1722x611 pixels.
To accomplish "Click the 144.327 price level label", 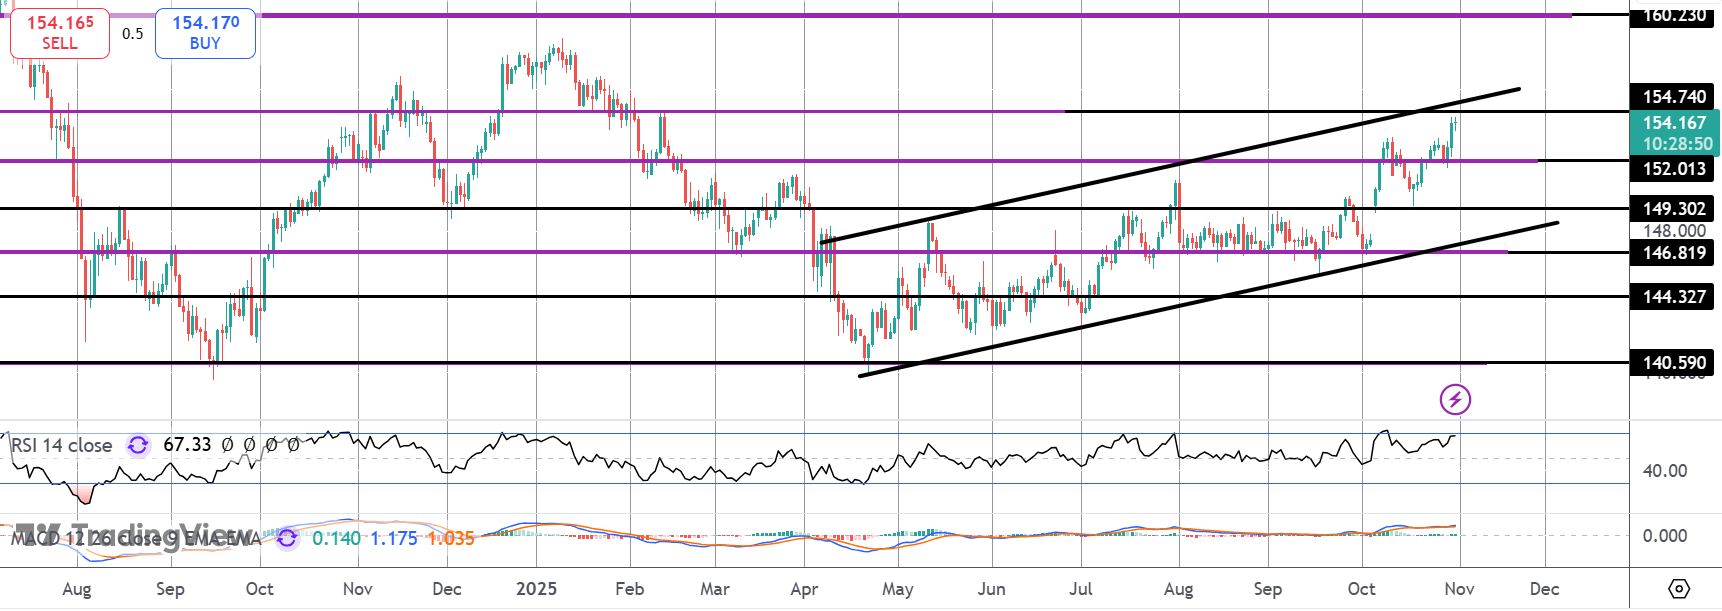I will (1674, 296).
